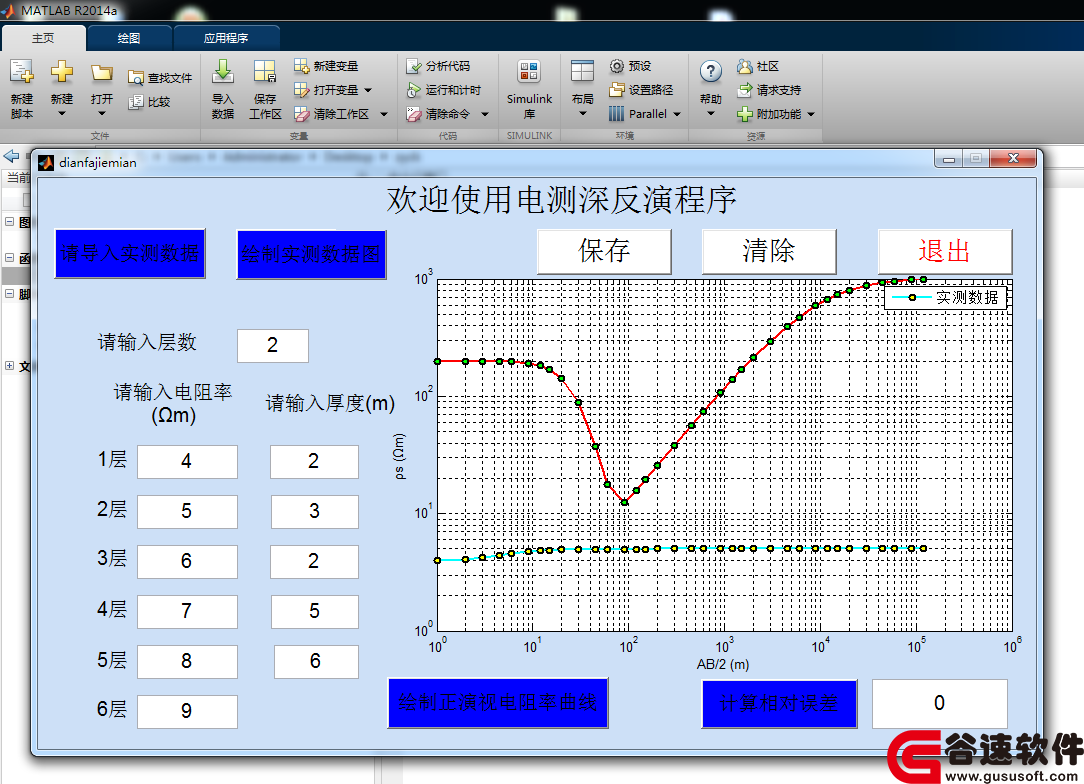Click the yellow plus New (新建) icon

click(62, 72)
